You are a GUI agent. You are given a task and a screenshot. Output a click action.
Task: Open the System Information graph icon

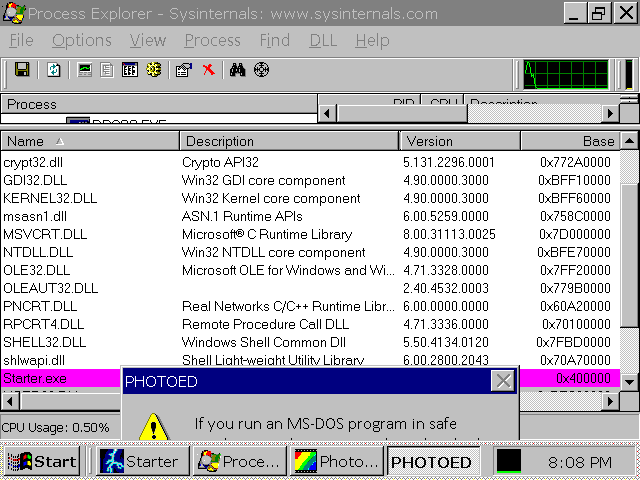pos(84,70)
